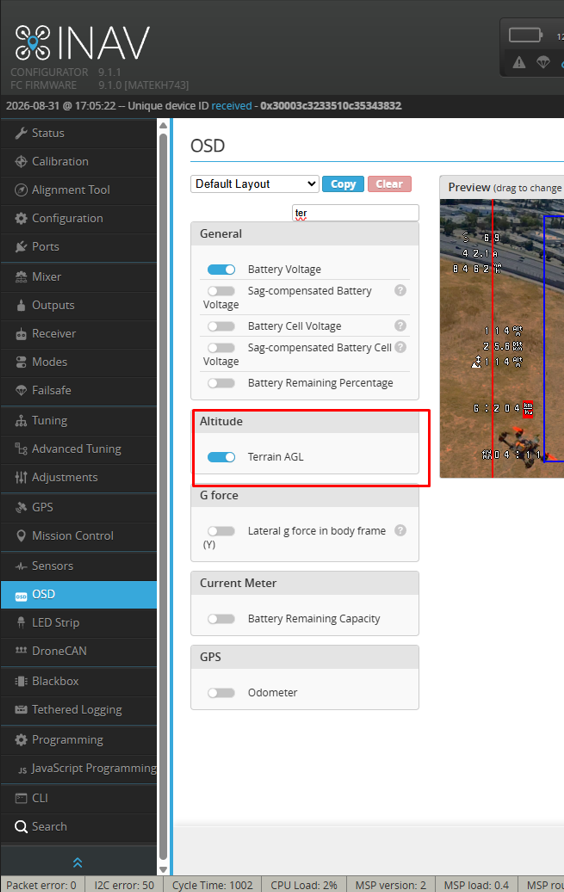Disable the Battery Voltage toggle
The width and height of the screenshot is (564, 892).
tap(221, 270)
